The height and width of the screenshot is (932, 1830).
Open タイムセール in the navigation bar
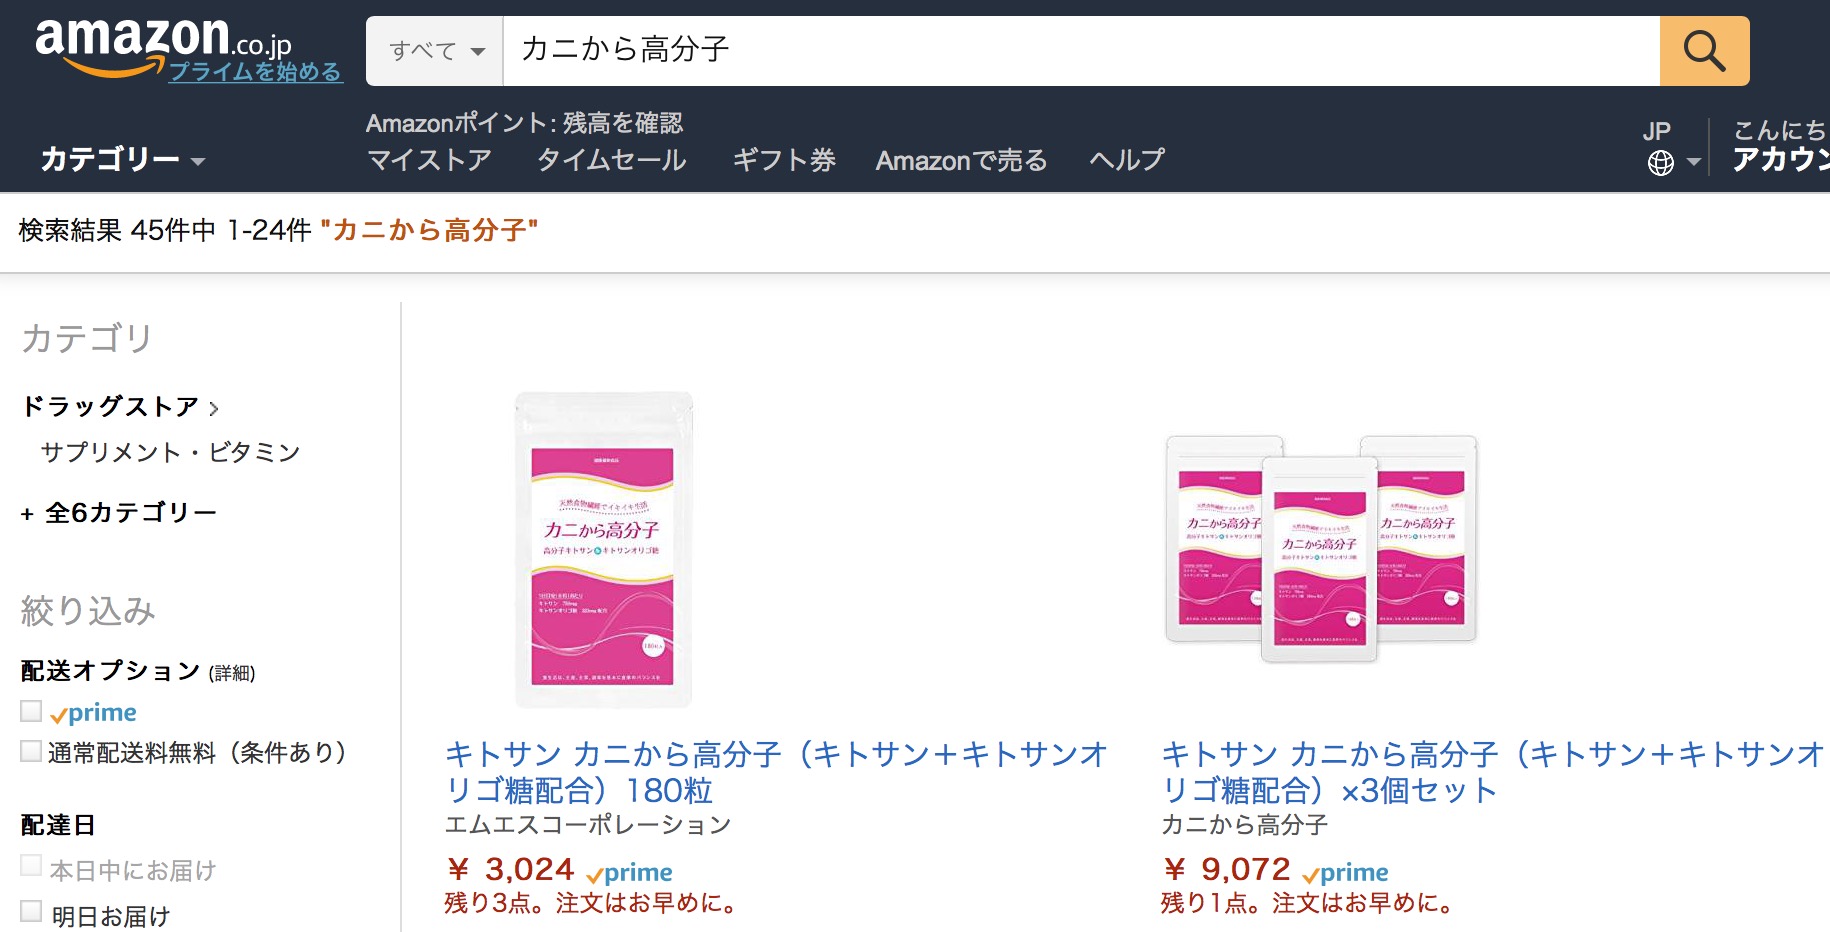[x=611, y=160]
